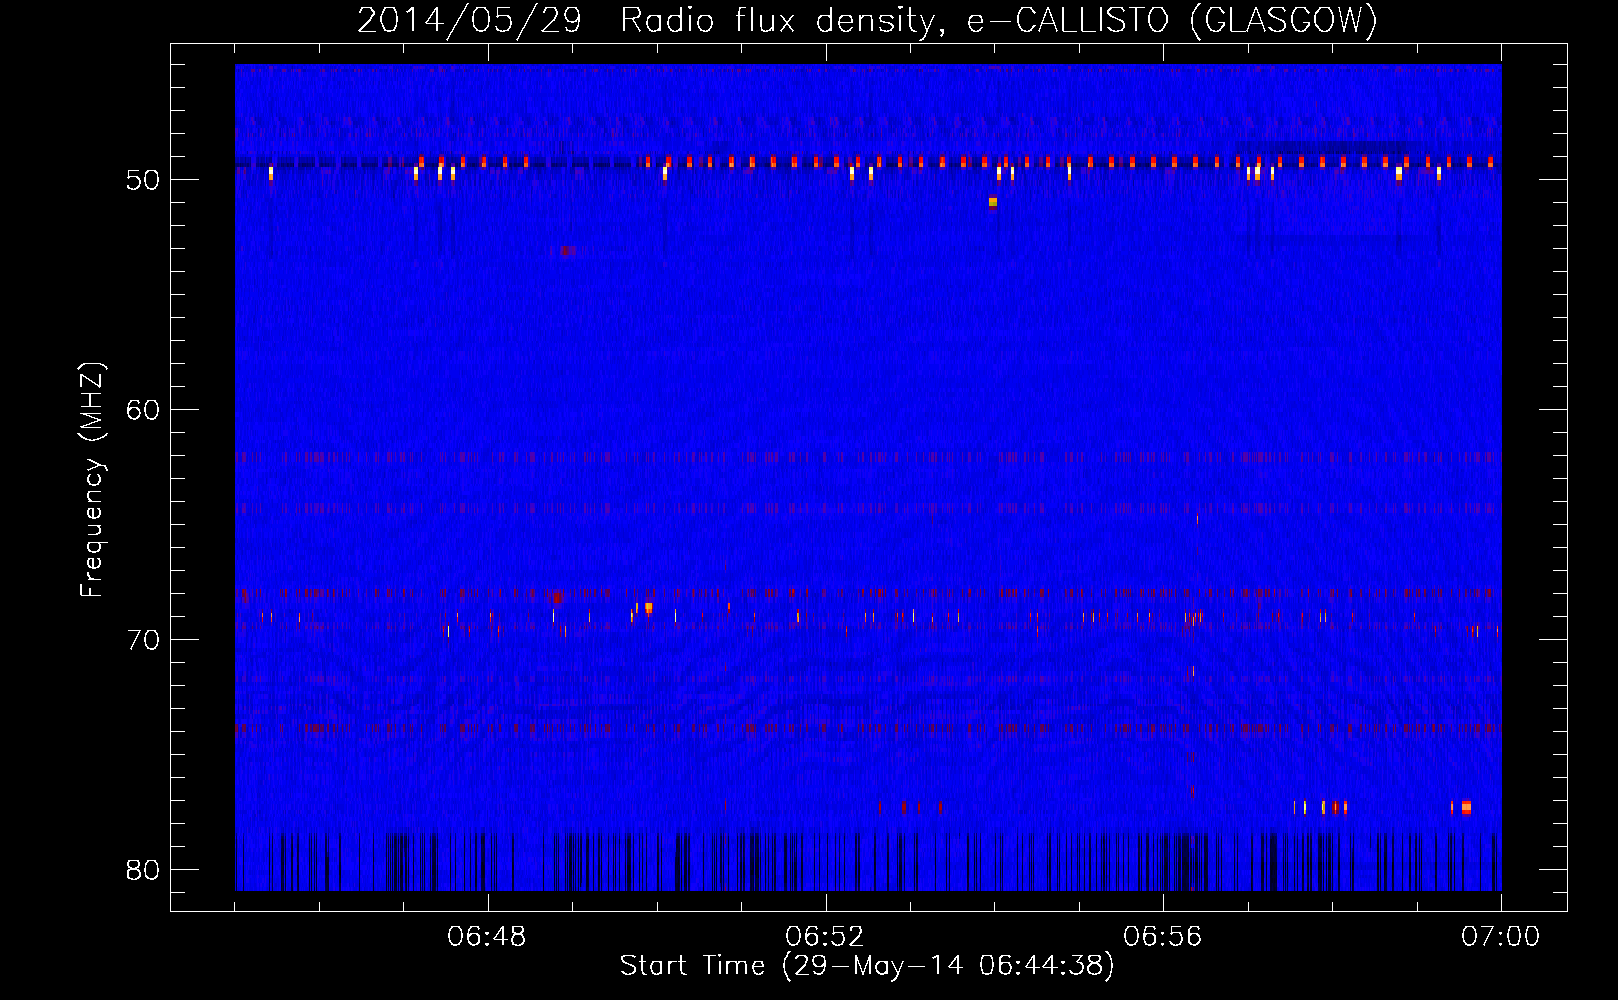Screen dimensions: 1618x1000
Task: Select the 50 frequency tick label
Action: 143,180
